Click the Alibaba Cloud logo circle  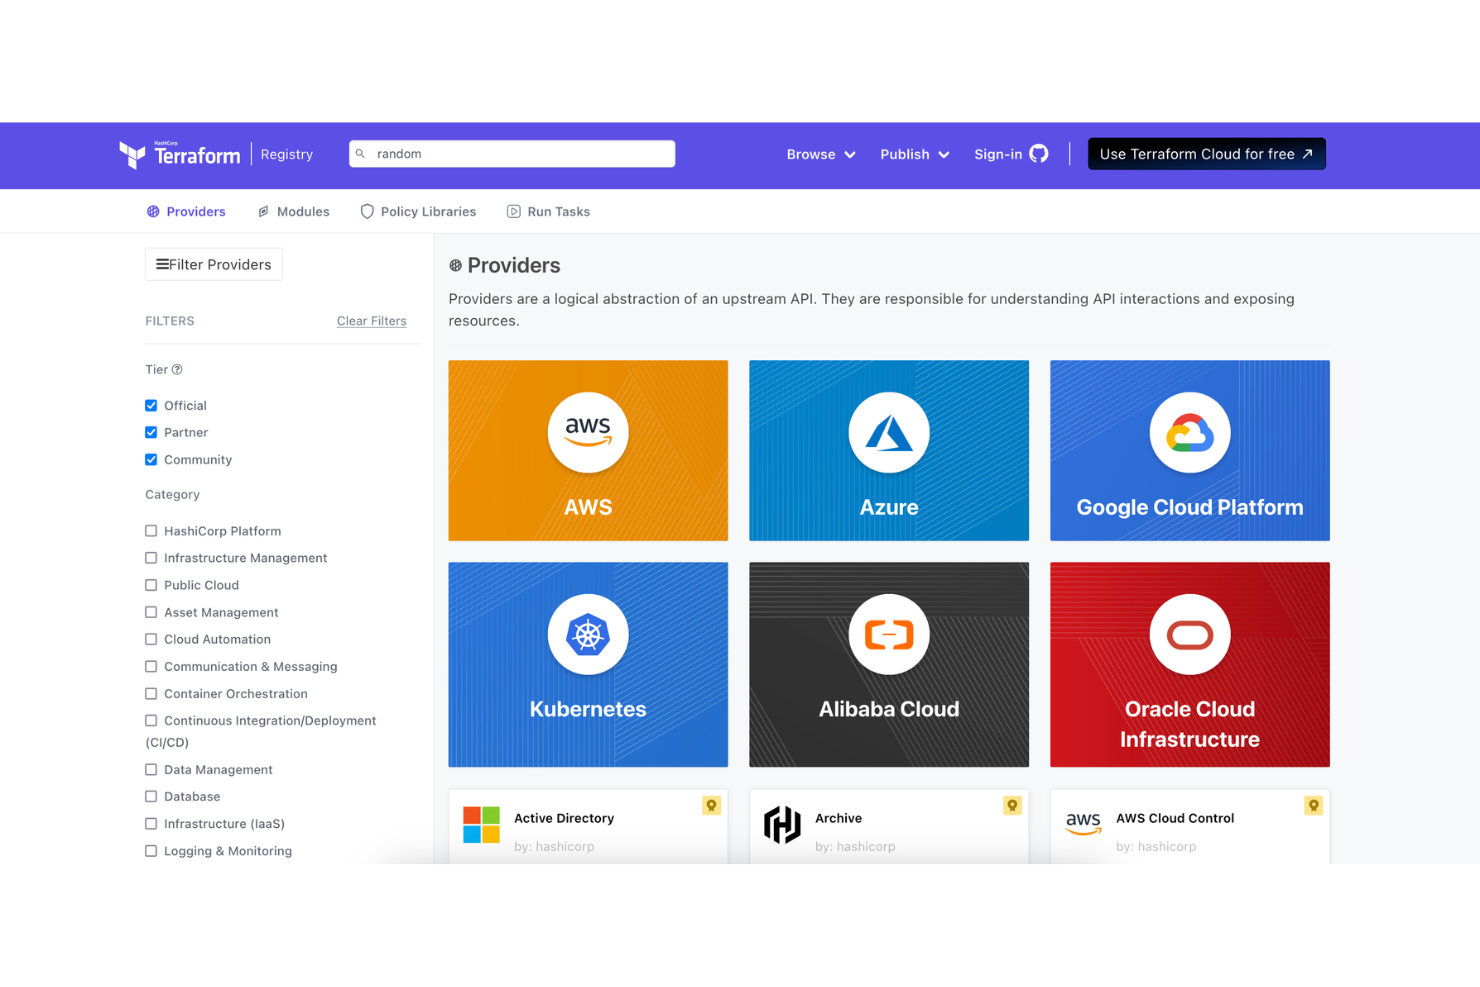click(x=889, y=635)
